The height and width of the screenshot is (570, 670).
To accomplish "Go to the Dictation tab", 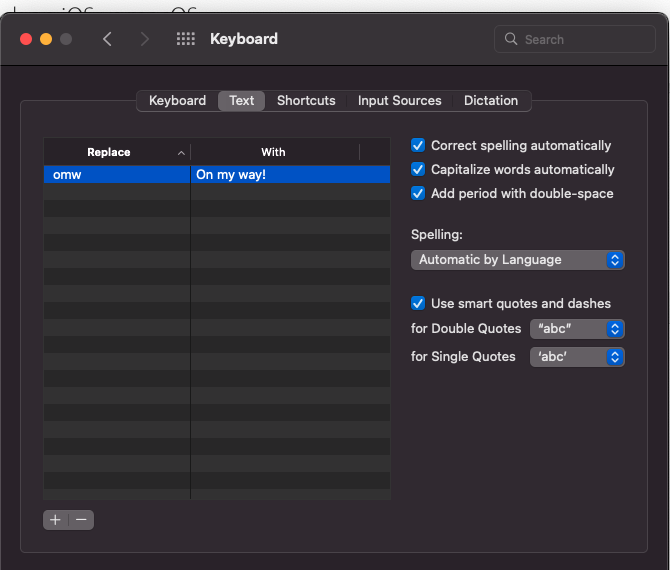I will click(491, 101).
